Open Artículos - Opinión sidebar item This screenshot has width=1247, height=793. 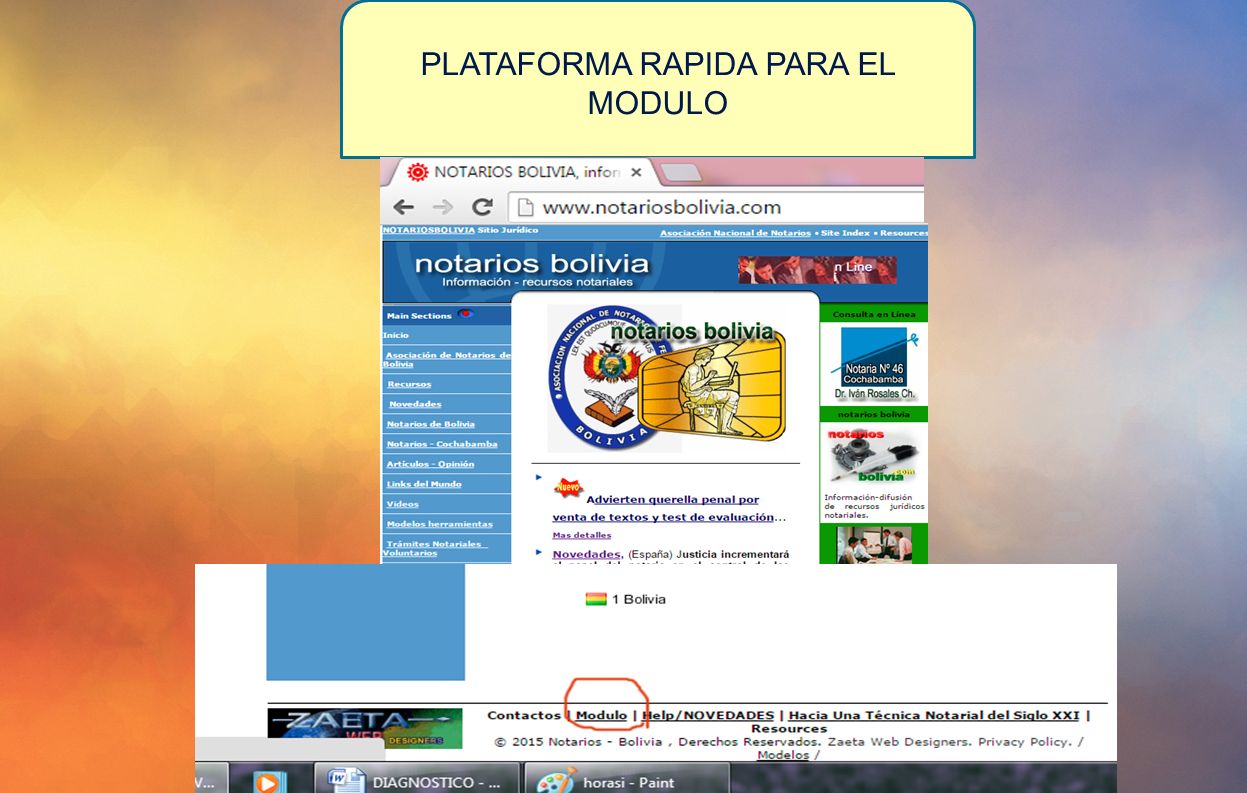coord(430,464)
